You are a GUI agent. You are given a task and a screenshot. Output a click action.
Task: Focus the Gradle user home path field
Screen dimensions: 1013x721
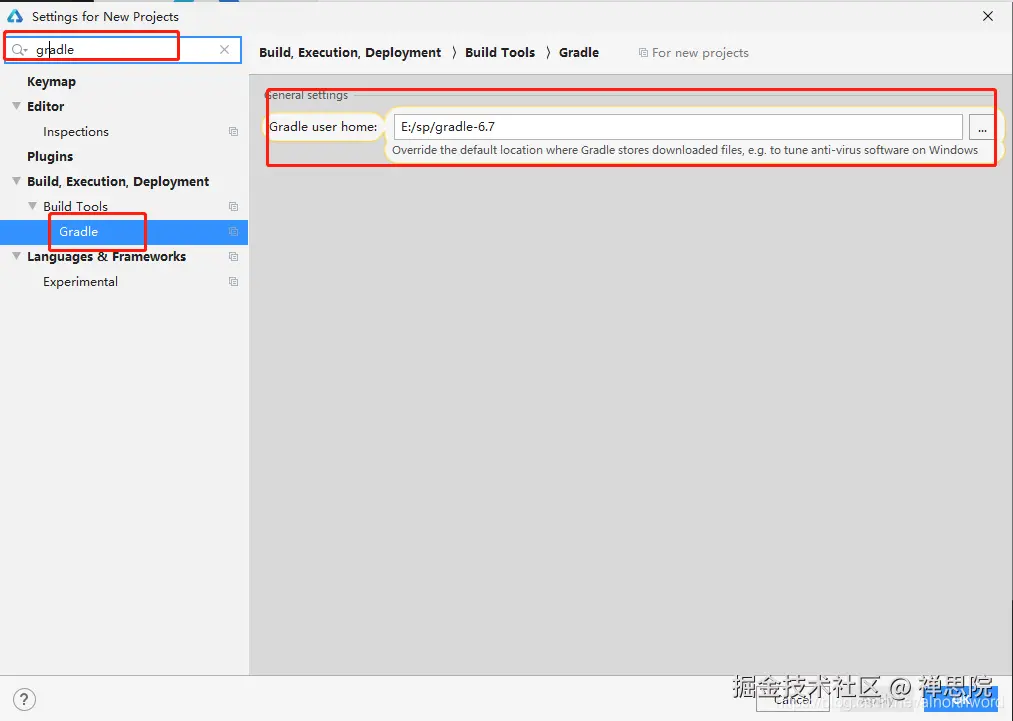[x=678, y=127]
